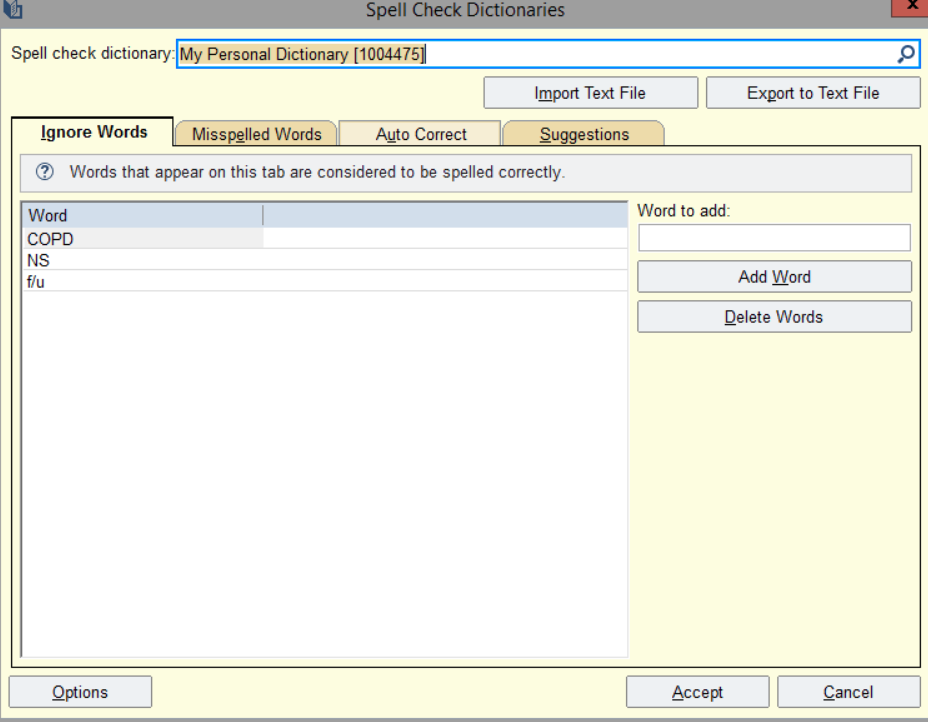Open the Options button at bottom left

pos(80,692)
